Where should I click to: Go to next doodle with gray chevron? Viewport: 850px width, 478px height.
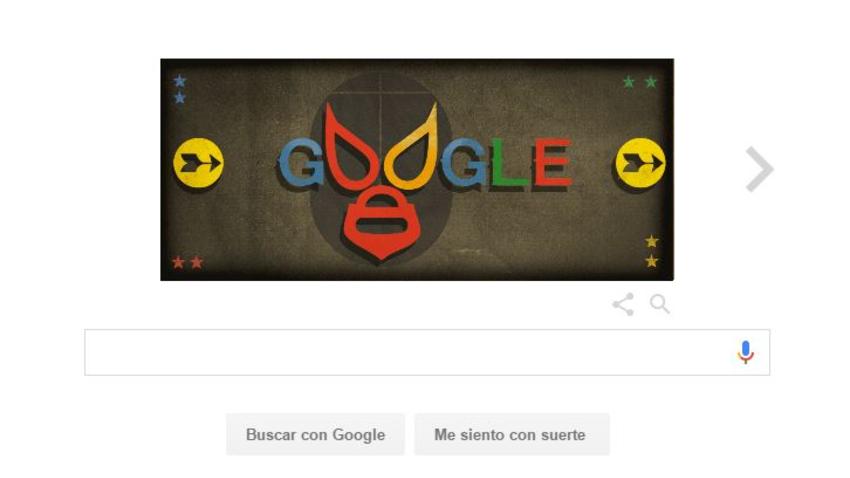pos(759,169)
